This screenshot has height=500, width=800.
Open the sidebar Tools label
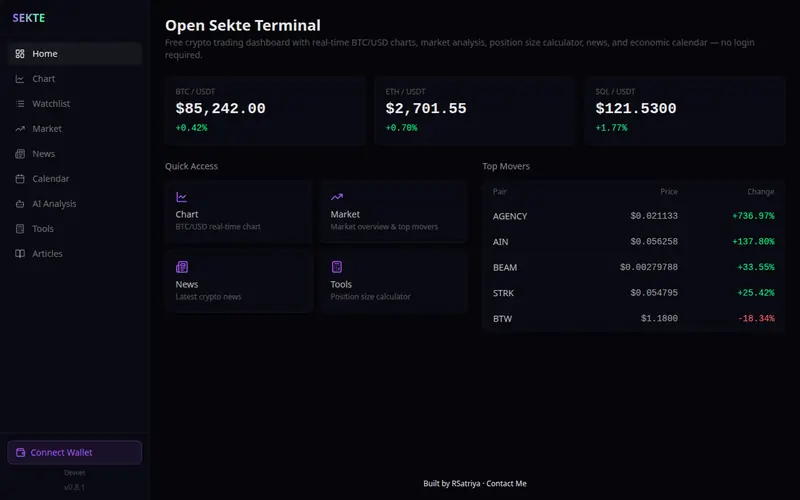click(x=43, y=229)
